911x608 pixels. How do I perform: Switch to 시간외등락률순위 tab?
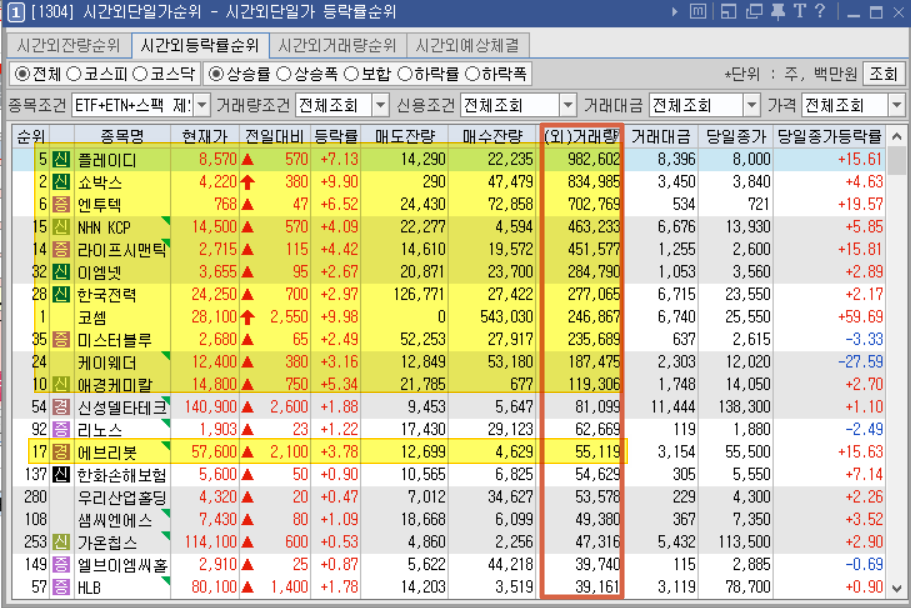pyautogui.click(x=200, y=45)
